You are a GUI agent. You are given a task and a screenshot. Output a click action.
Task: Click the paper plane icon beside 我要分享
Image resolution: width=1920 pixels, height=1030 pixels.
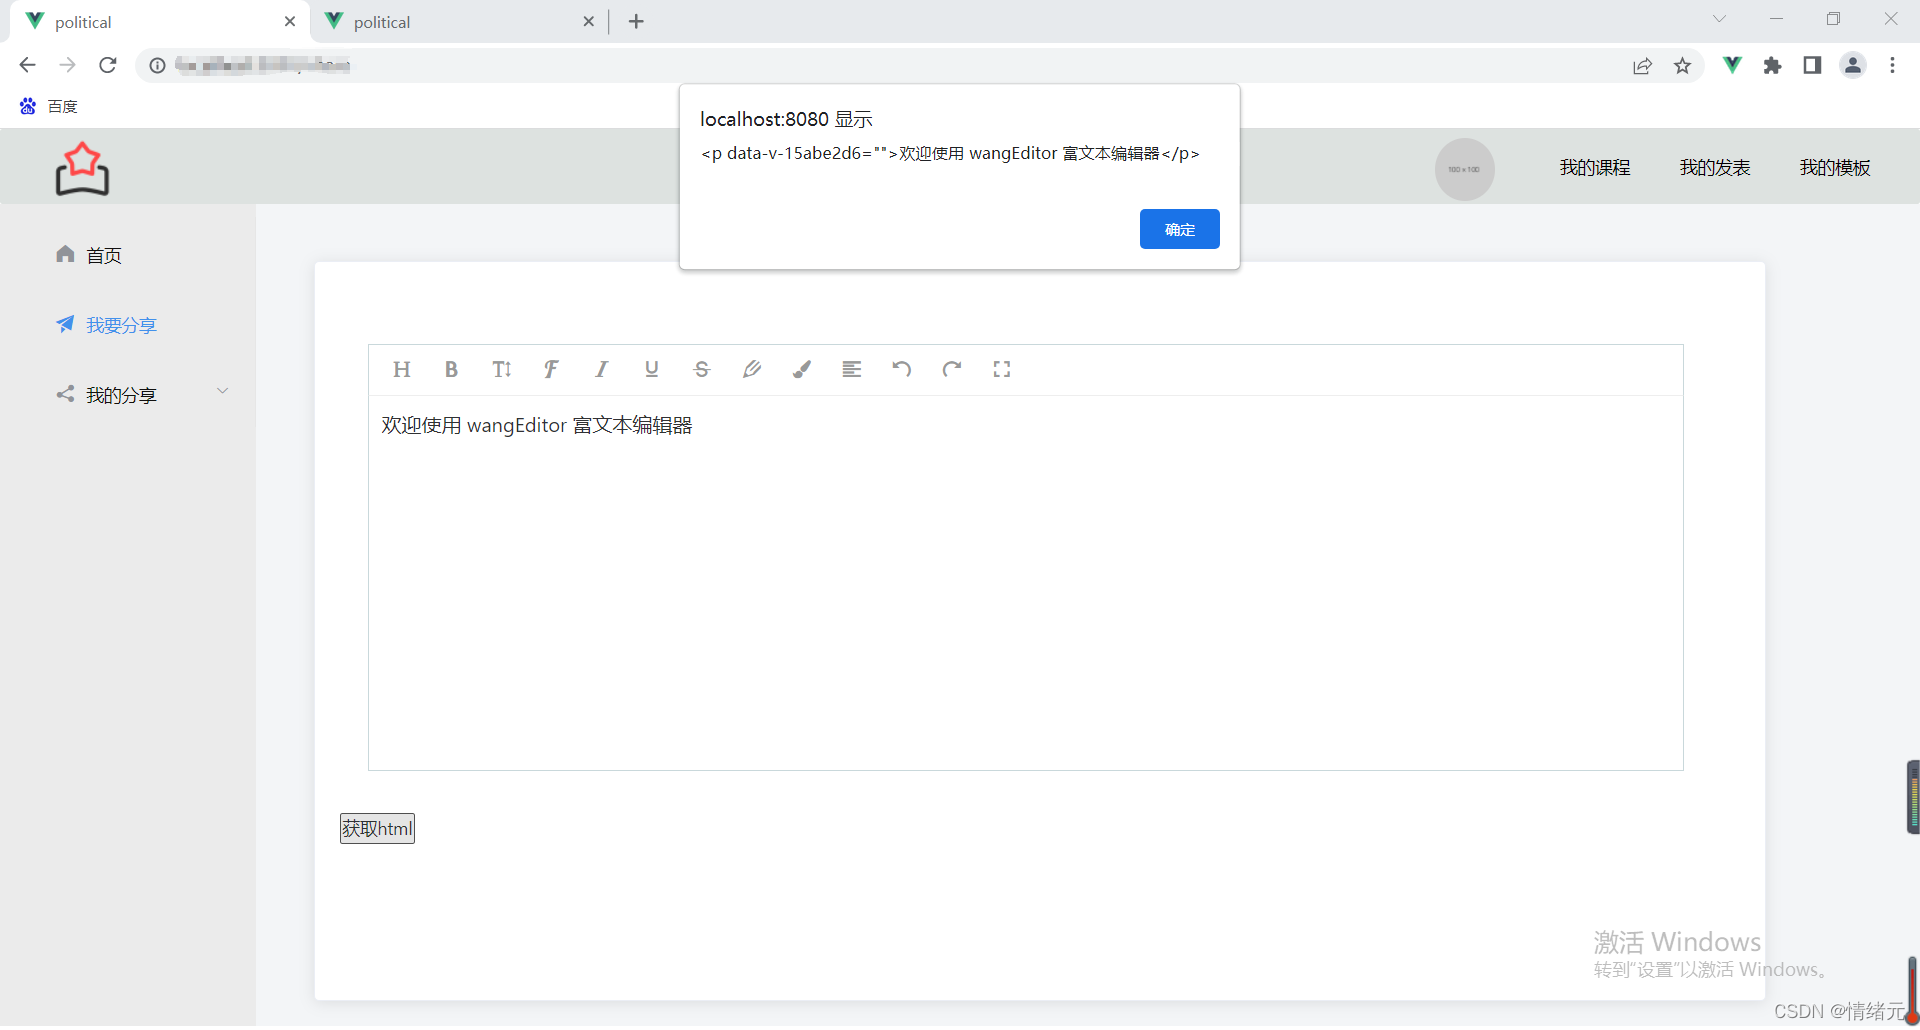[65, 324]
